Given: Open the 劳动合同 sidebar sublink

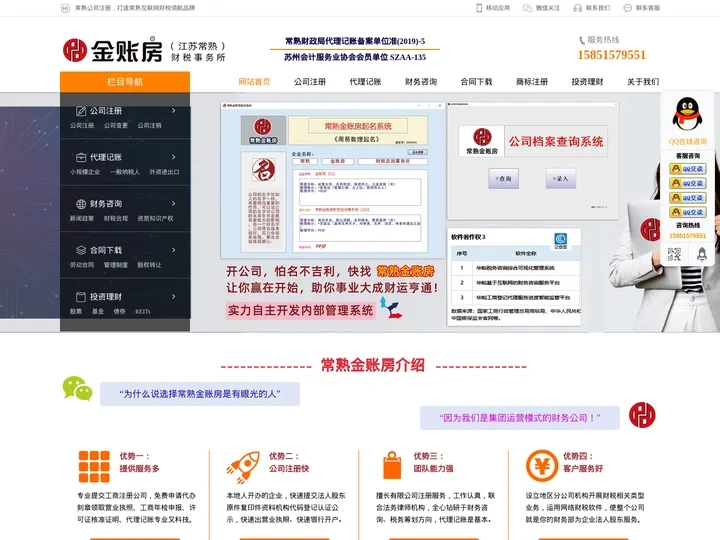Looking at the screenshot, I should tap(82, 265).
